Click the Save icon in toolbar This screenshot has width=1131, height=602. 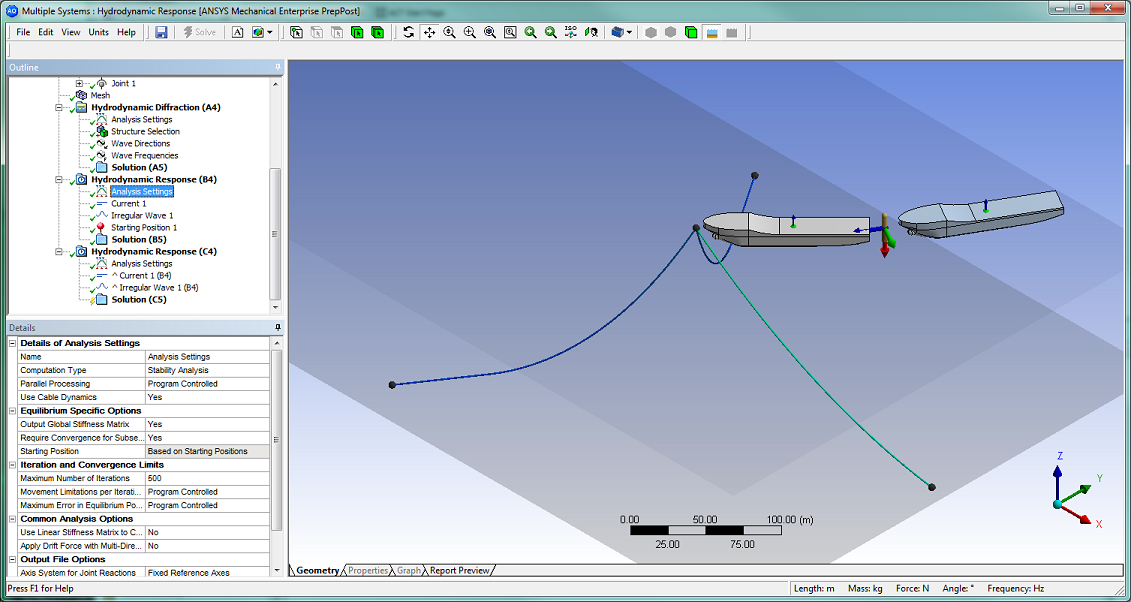(161, 32)
